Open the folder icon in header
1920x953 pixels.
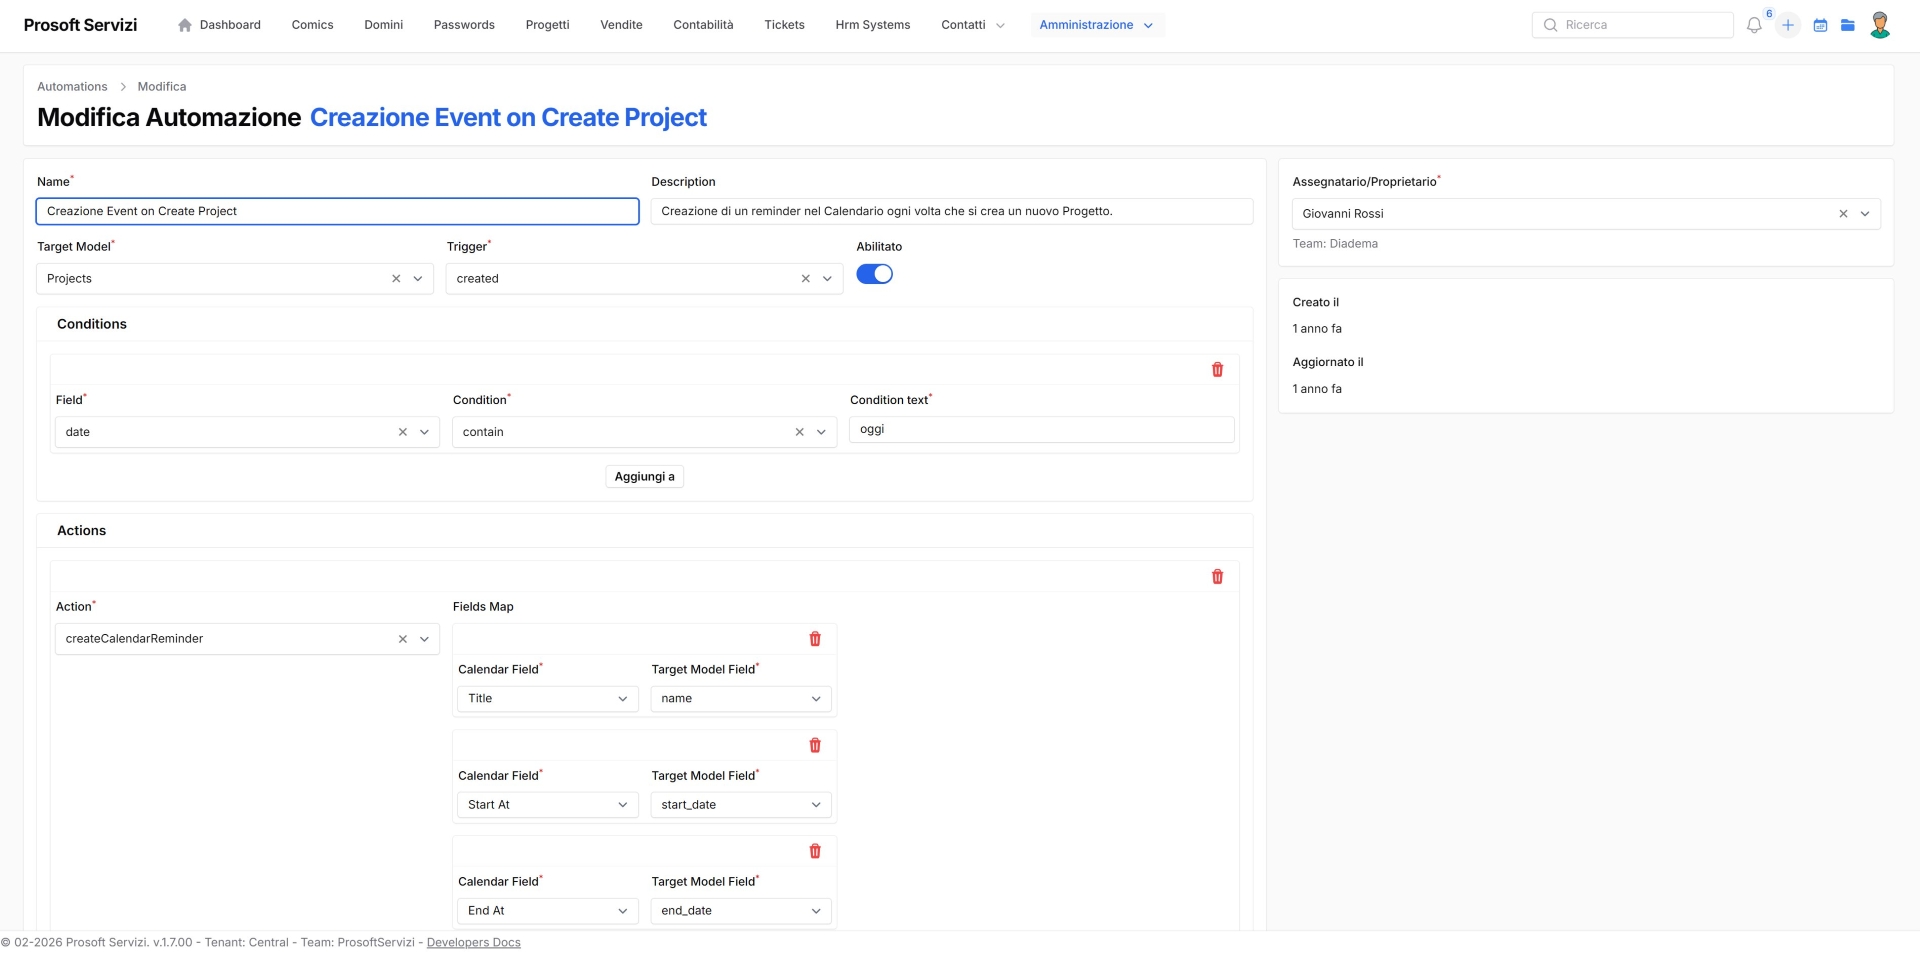click(x=1848, y=25)
